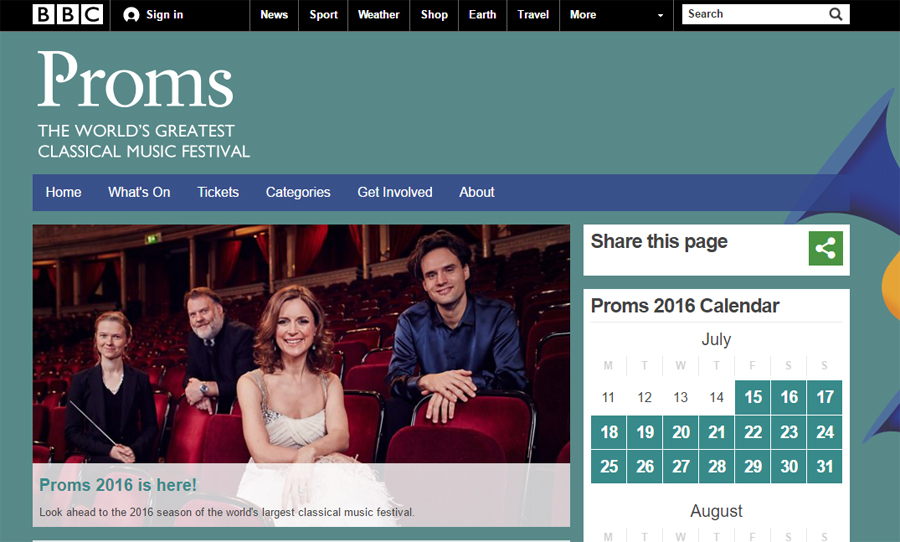Open the News section
900x542 pixels.
tap(274, 15)
